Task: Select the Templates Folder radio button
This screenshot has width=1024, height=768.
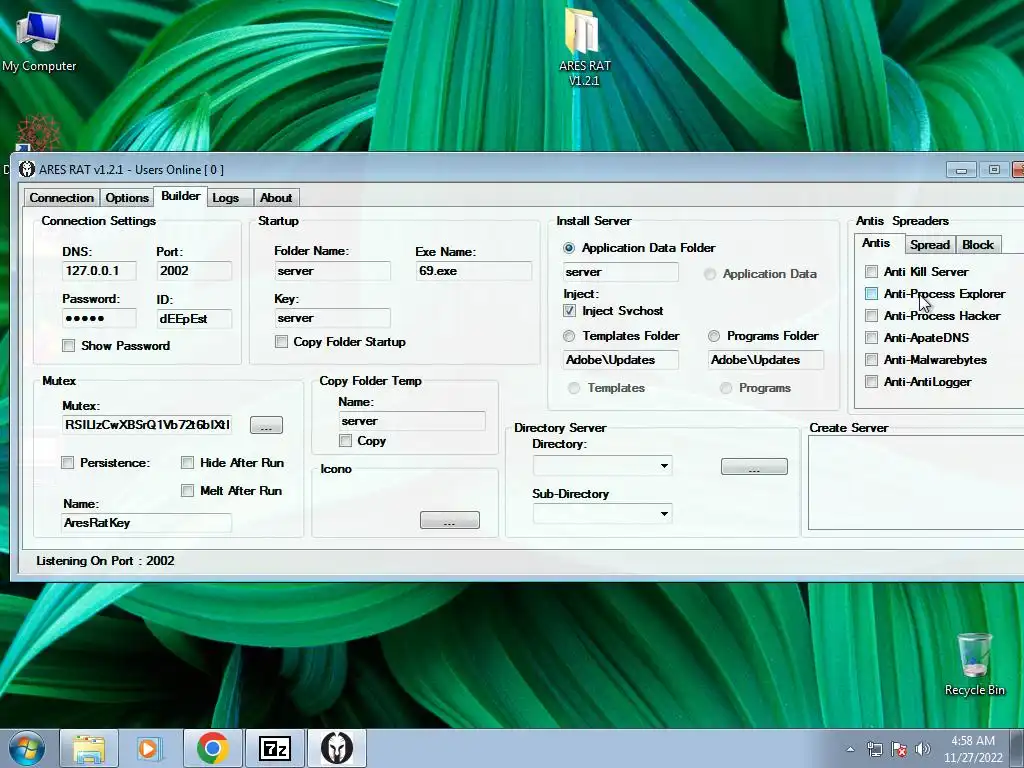Action: [x=569, y=336]
